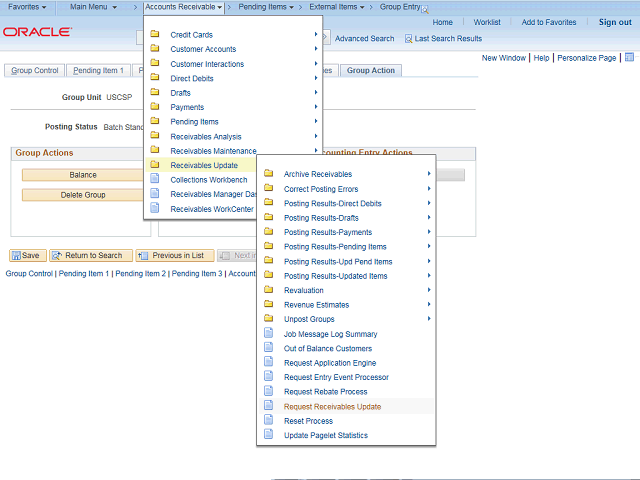
Task: Switch to the Group Action tab
Action: coord(370,71)
